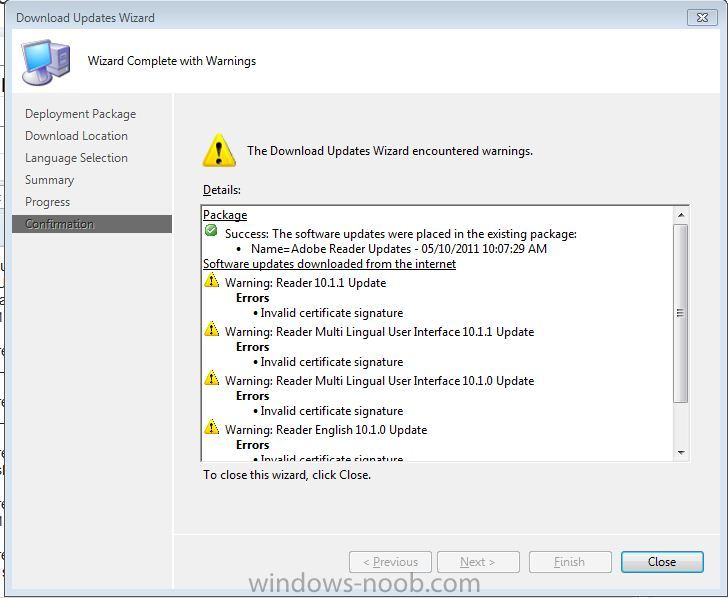Click 'Warning: Reader English 10.1.0 Update' text
The width and height of the screenshot is (728, 598).
(x=326, y=429)
